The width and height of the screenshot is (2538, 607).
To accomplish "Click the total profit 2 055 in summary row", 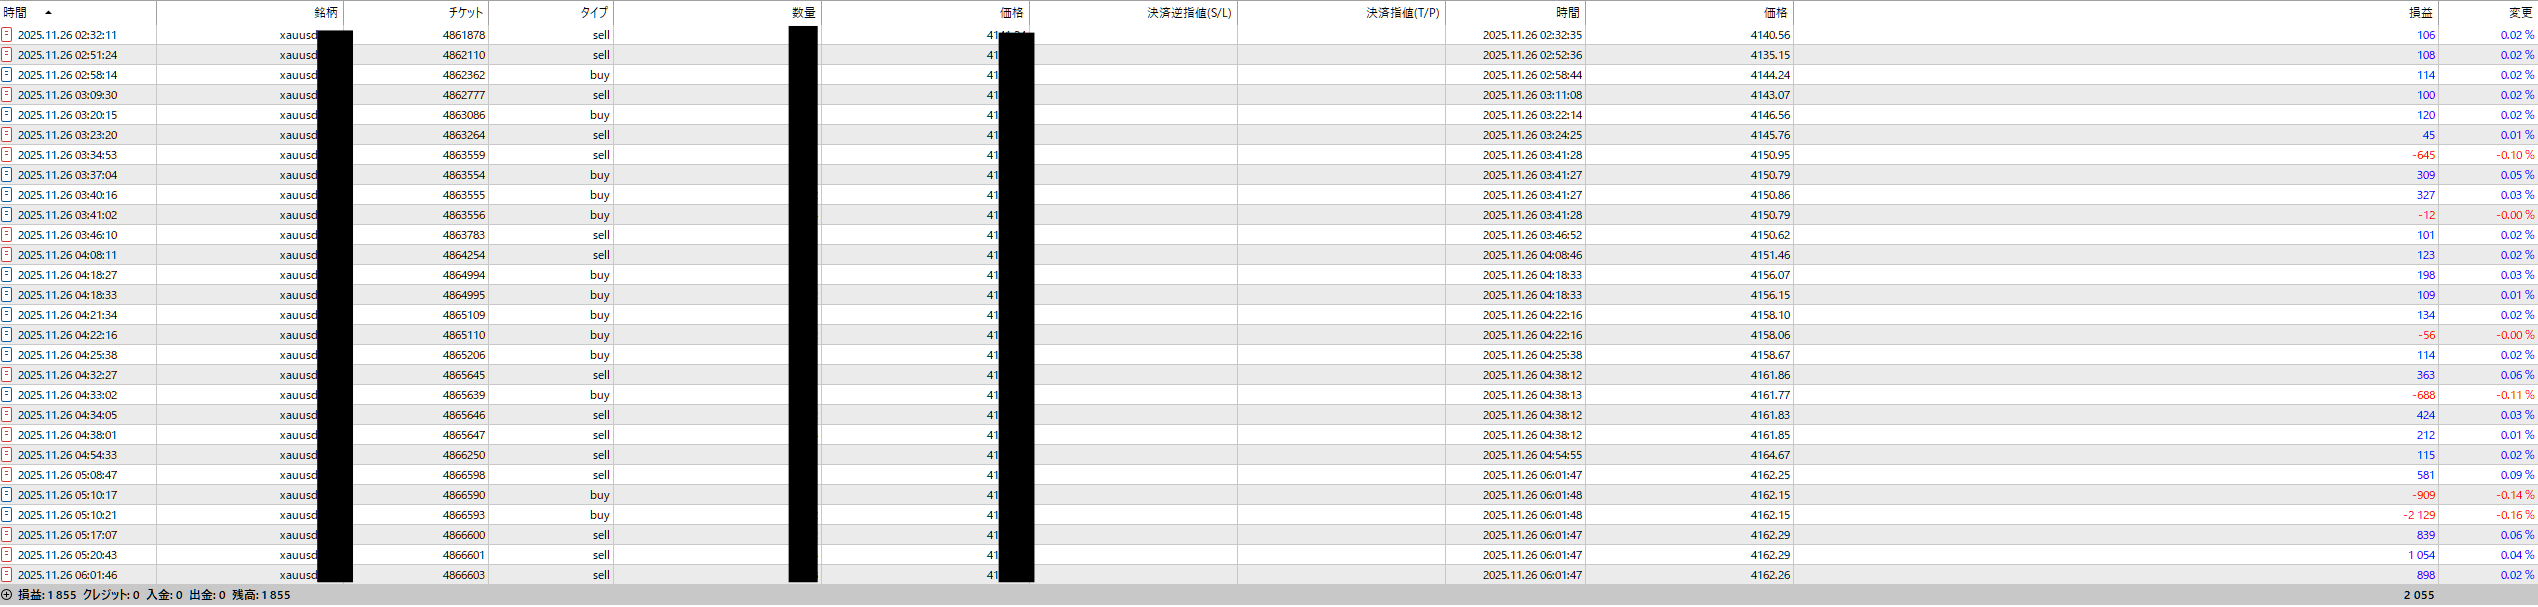I will (2419, 595).
